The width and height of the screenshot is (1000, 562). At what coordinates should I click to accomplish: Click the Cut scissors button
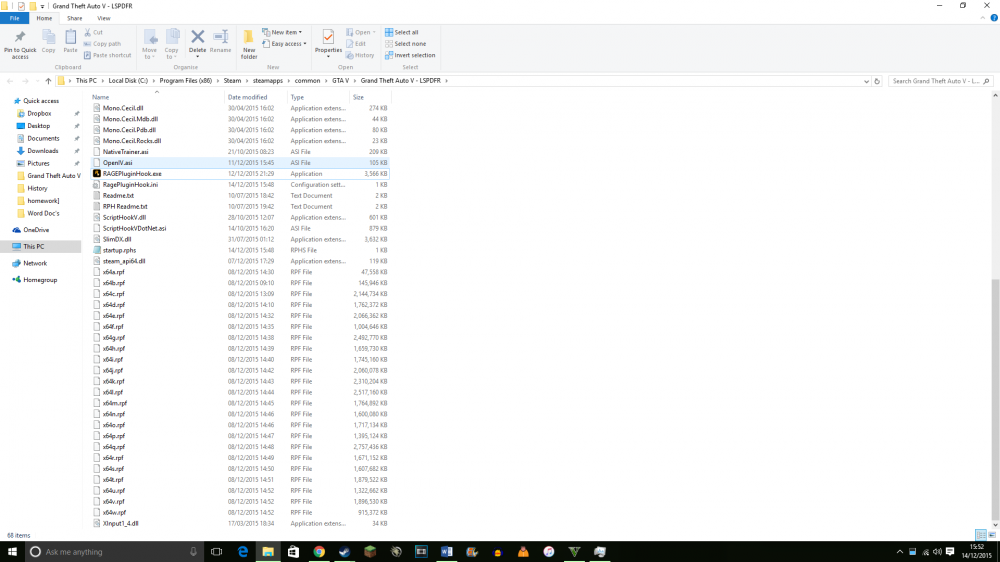pos(94,32)
